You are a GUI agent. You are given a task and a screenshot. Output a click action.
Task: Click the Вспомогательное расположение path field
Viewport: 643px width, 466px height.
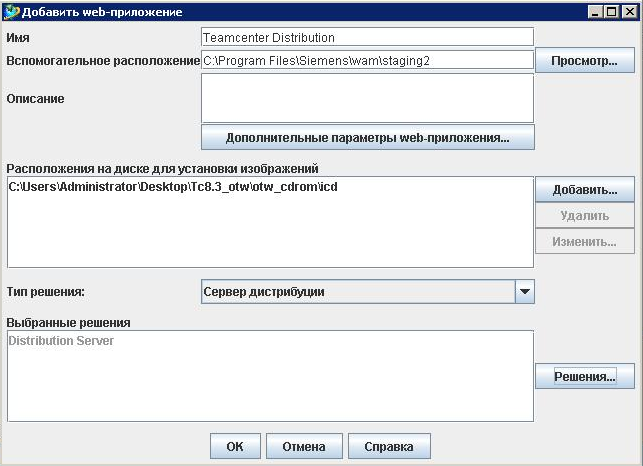[x=367, y=60]
